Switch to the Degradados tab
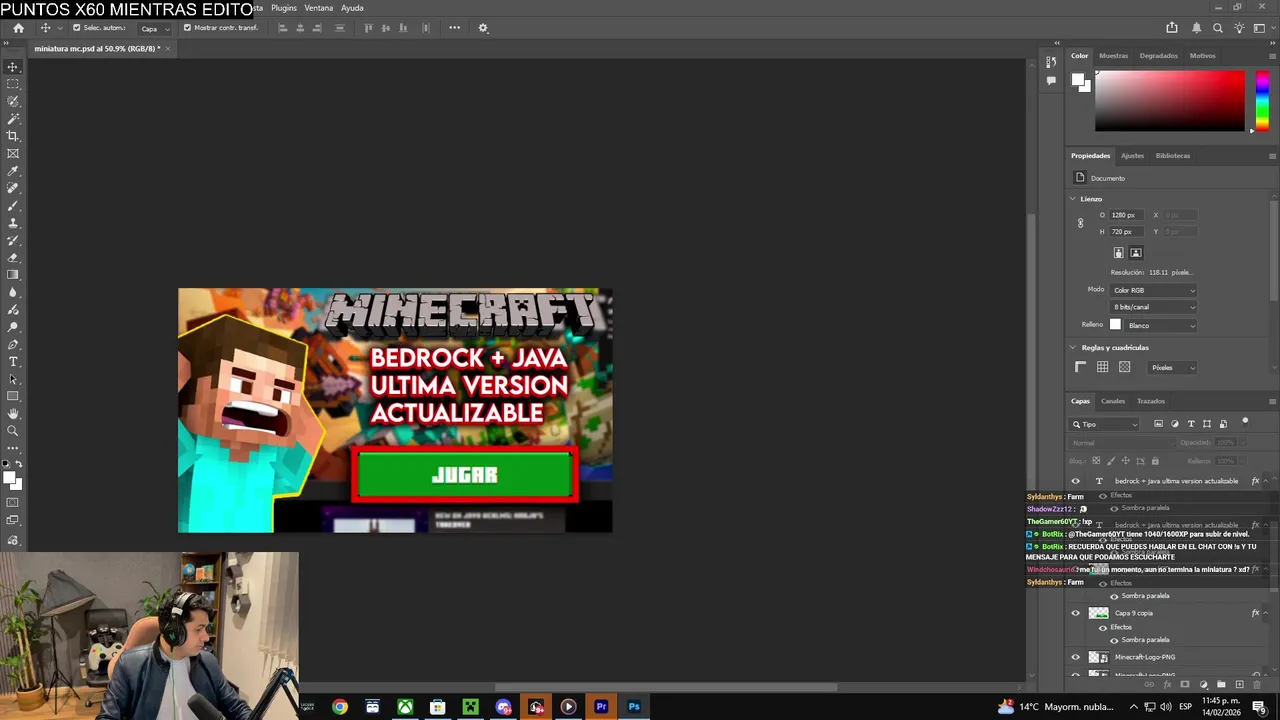Screen dimensions: 1280x720 coord(1158,56)
